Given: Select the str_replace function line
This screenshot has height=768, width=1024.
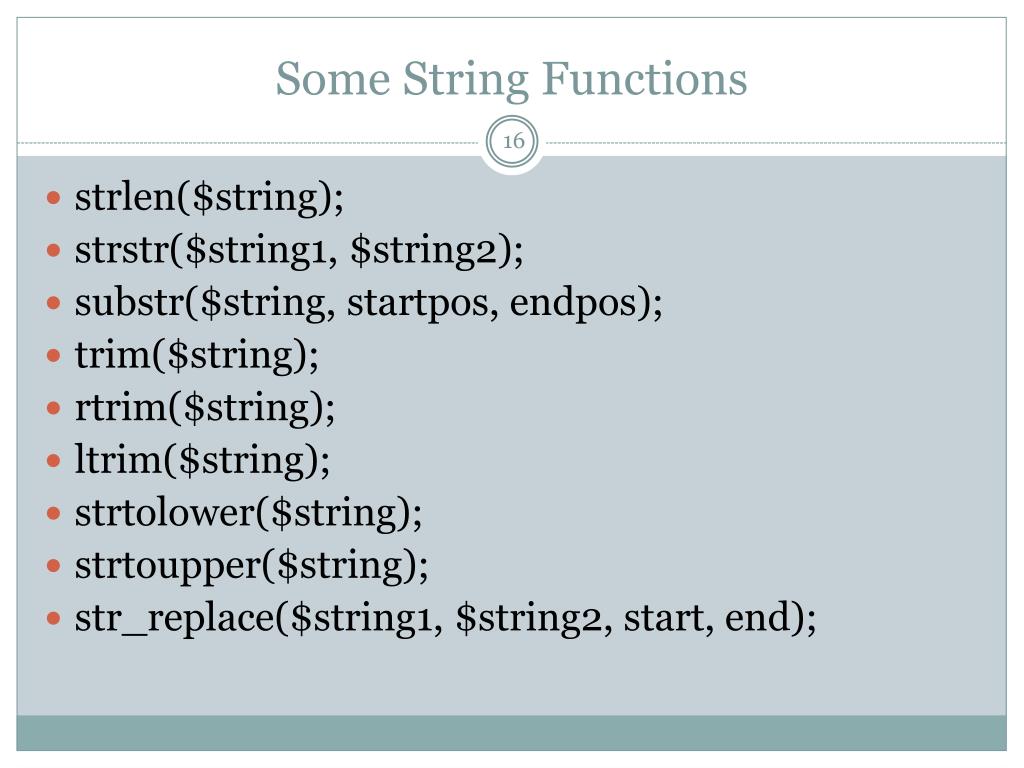Looking at the screenshot, I should click(445, 618).
